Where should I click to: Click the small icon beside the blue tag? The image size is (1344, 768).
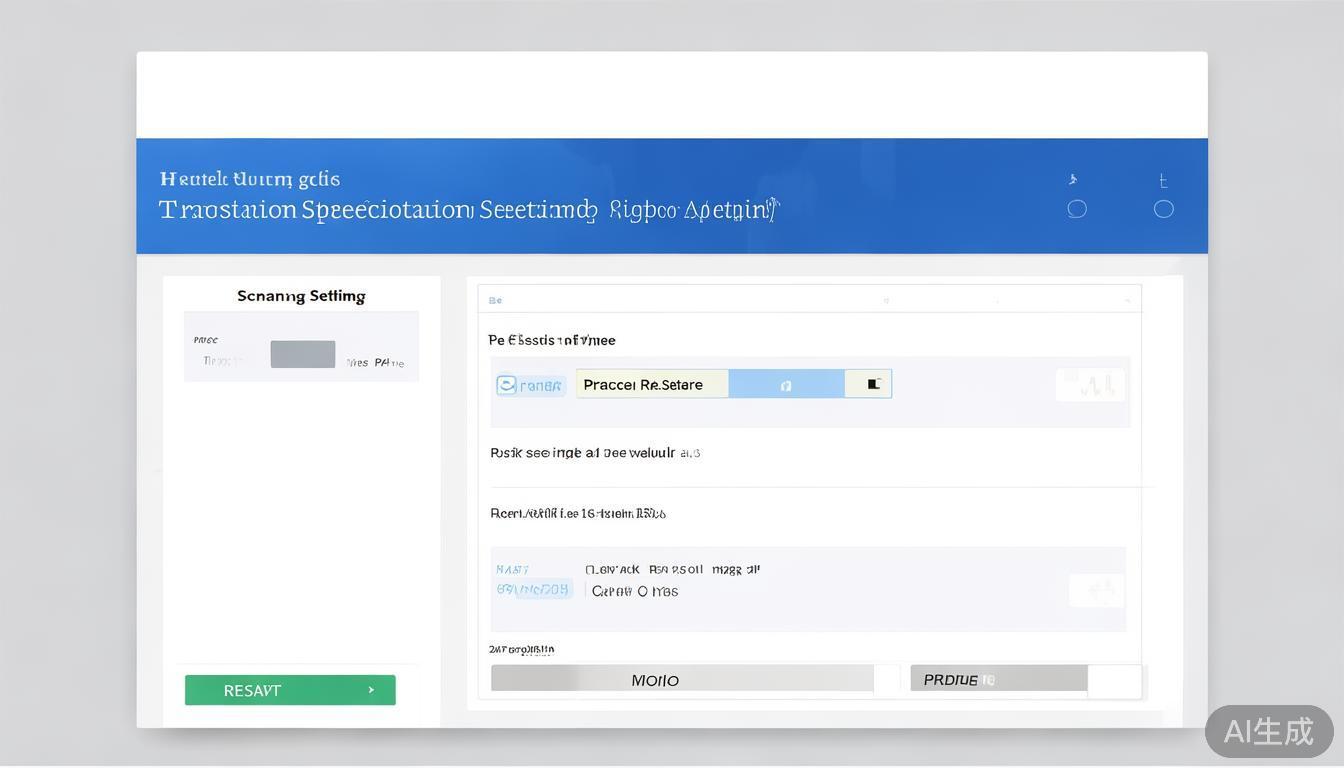[507, 385]
